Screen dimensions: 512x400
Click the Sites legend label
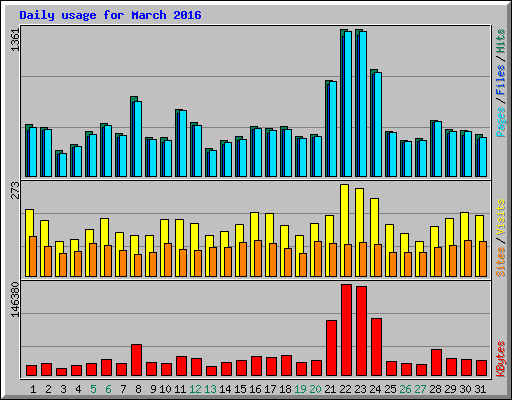click(501, 262)
